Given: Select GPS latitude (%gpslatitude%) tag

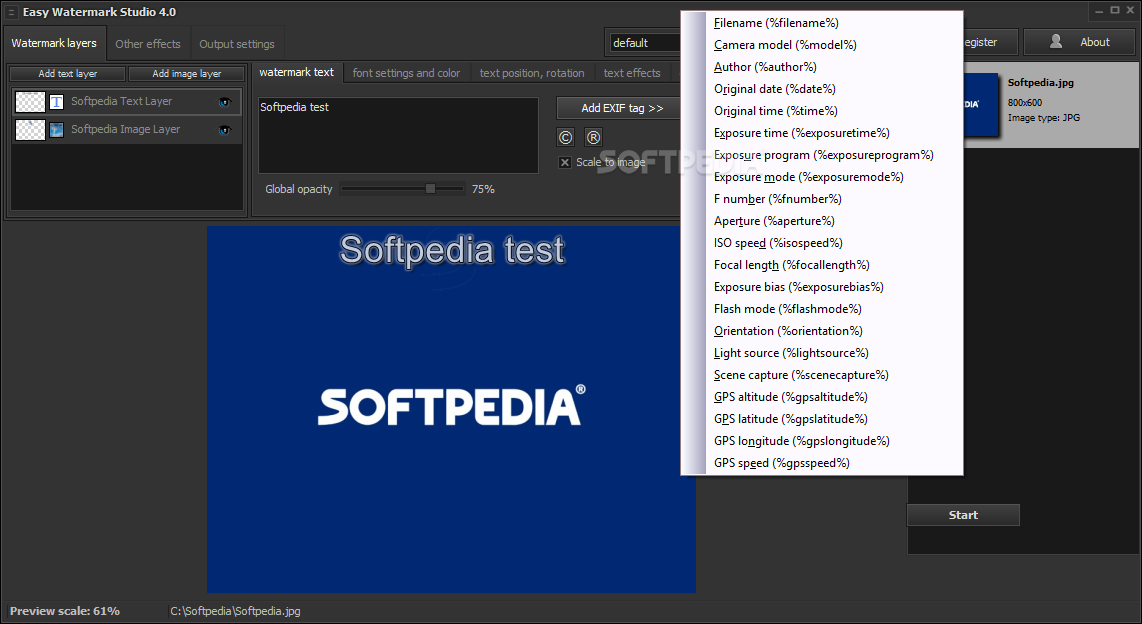Looking at the screenshot, I should (822, 419).
